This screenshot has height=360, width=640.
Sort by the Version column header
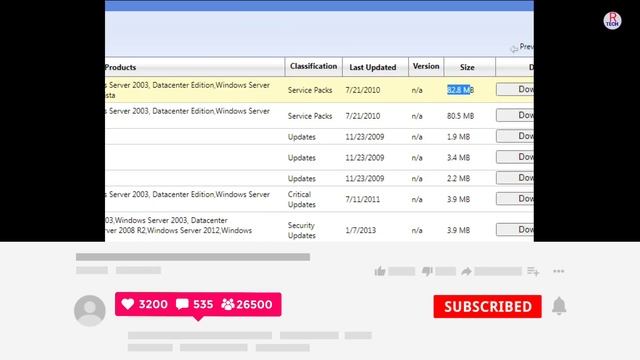pos(426,66)
